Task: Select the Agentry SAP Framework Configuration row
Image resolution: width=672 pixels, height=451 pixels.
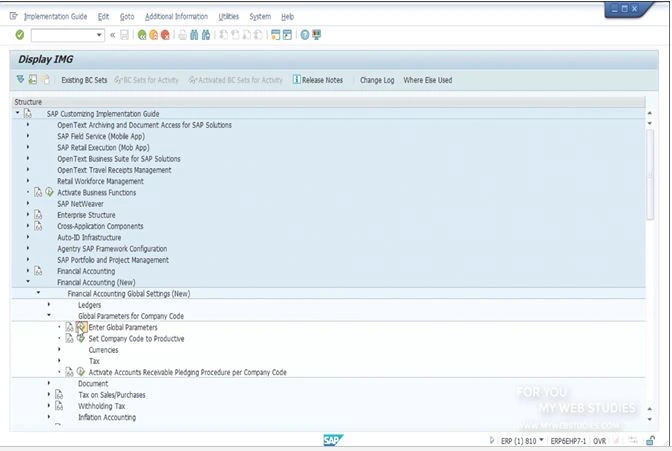Action: 112,249
